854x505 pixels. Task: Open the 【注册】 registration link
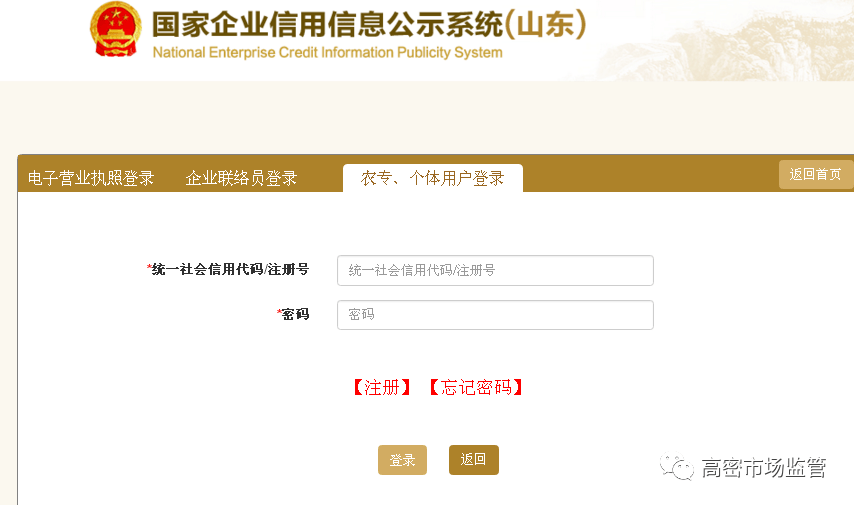pos(381,388)
